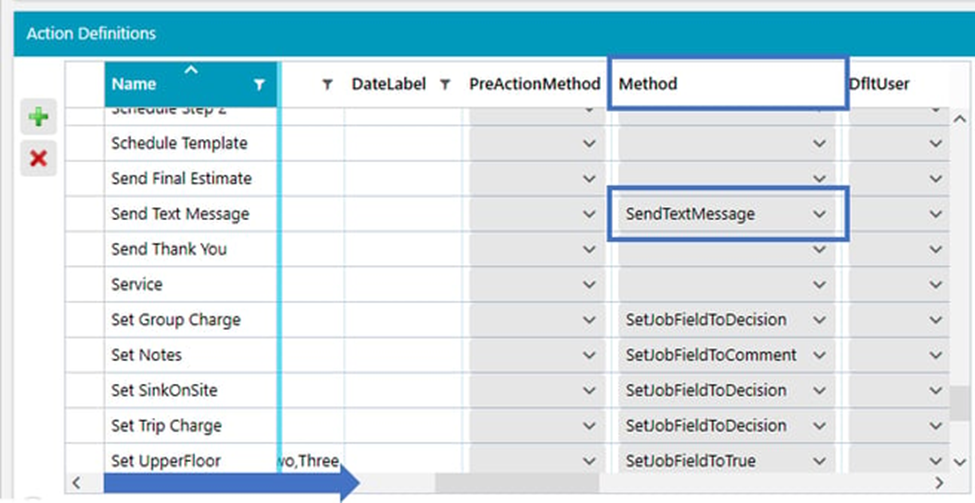Open Method dropdown for Set Group Charge
This screenshot has height=503, width=975.
coord(820,320)
